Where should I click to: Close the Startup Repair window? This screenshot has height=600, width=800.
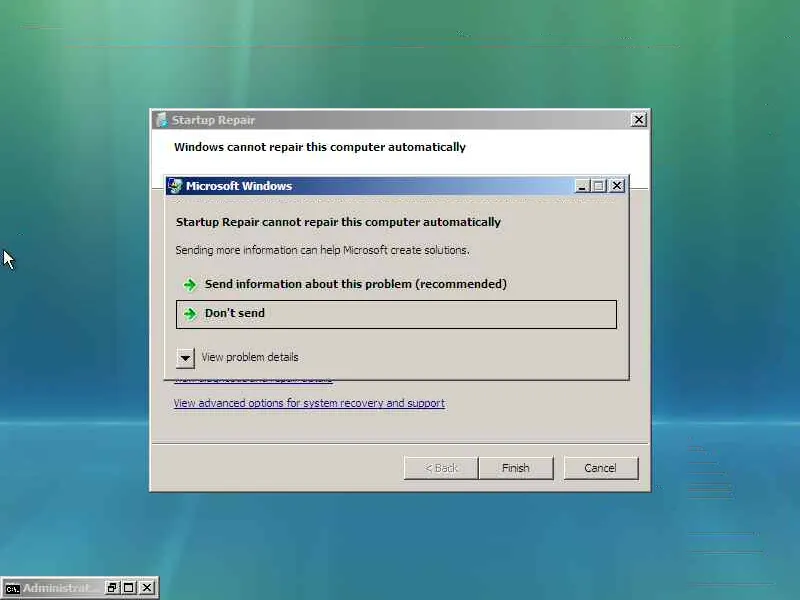coord(638,120)
